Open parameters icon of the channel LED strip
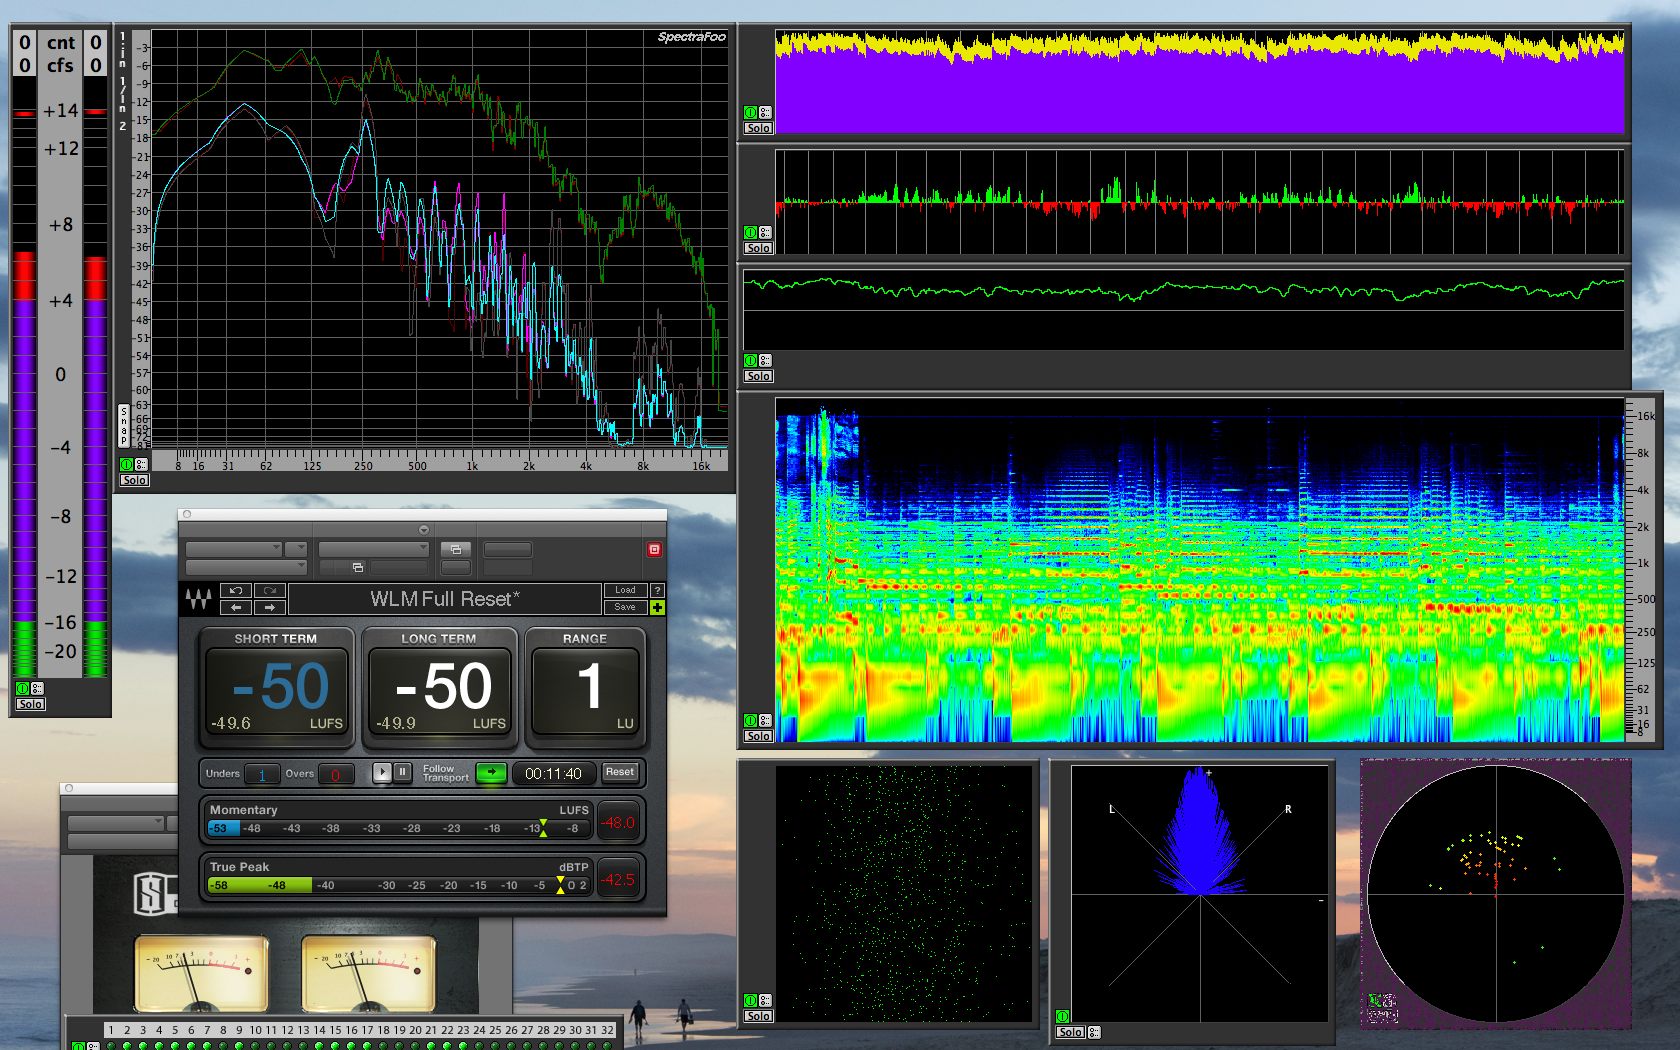The height and width of the screenshot is (1050, 1680). [92, 1046]
